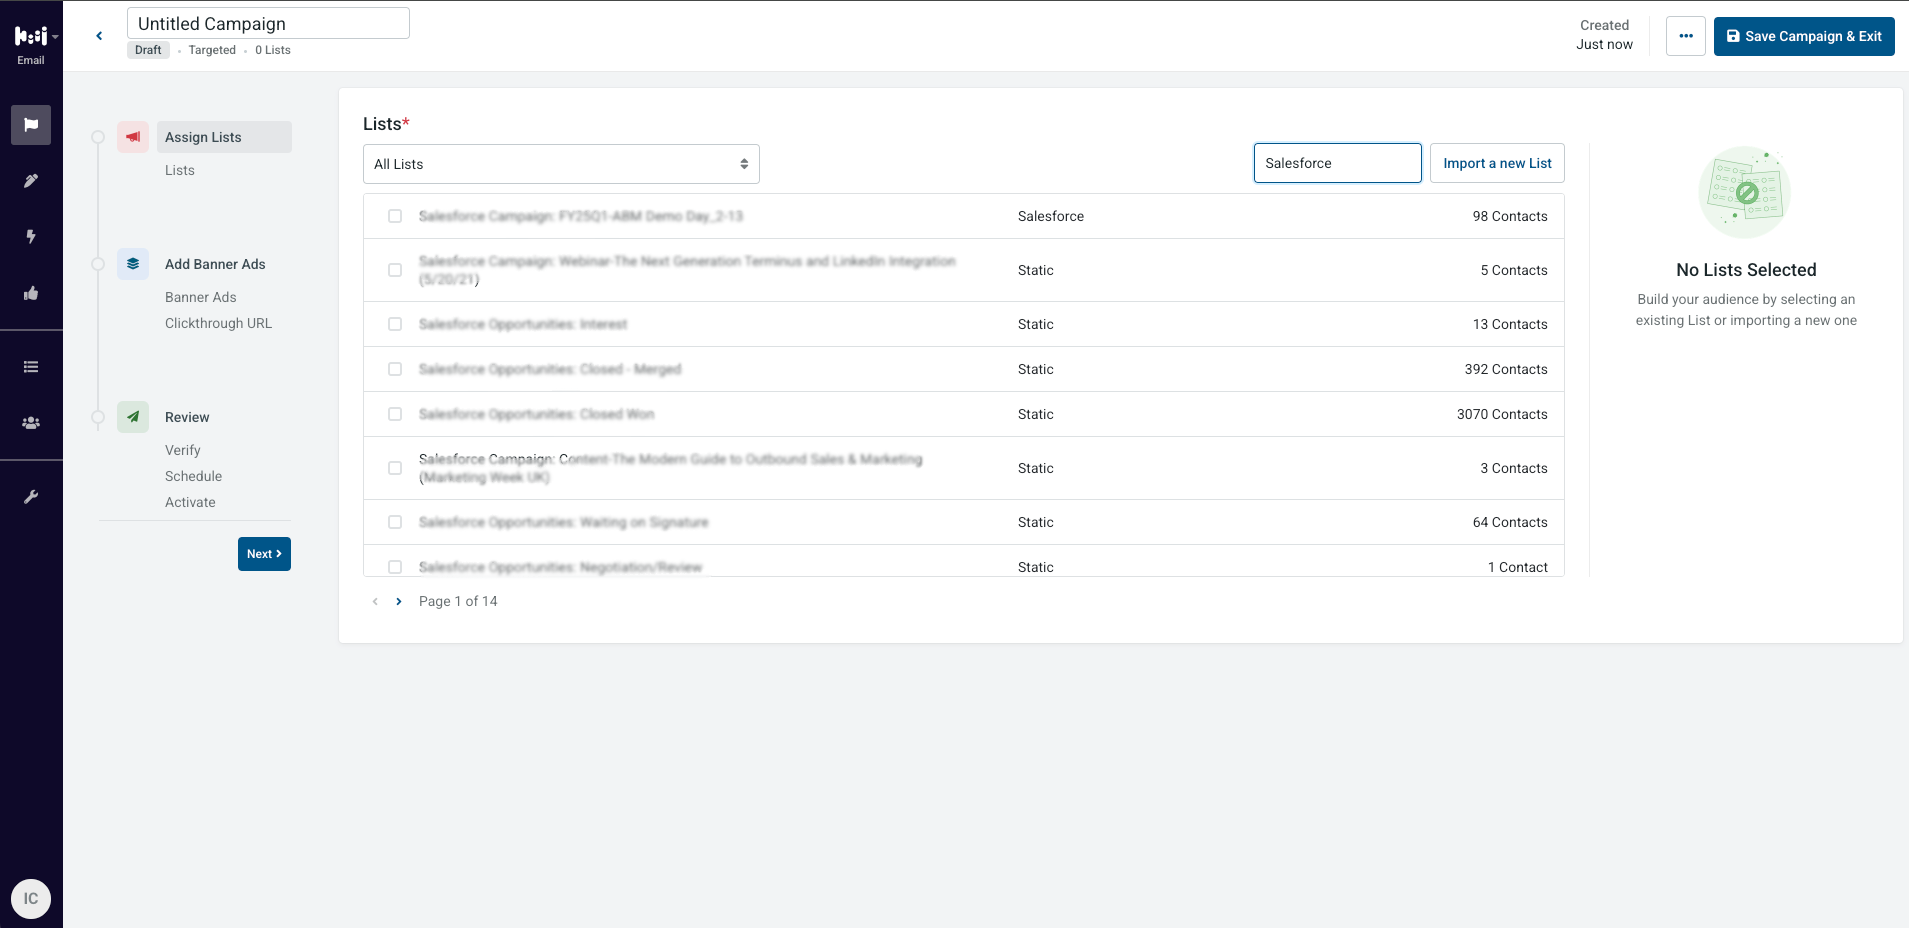1909x928 pixels.
Task: Open the Verify sub-step
Action: click(183, 450)
